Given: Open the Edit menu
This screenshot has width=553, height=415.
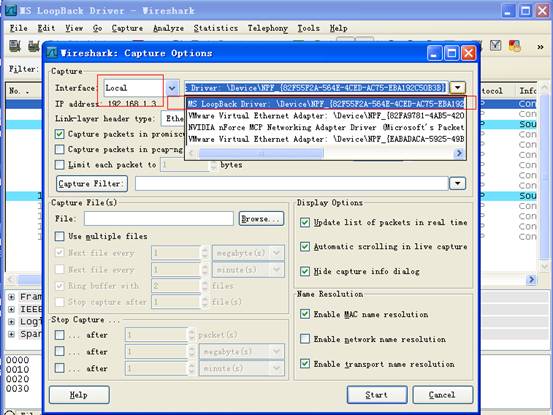Looking at the screenshot, I should (x=46, y=28).
